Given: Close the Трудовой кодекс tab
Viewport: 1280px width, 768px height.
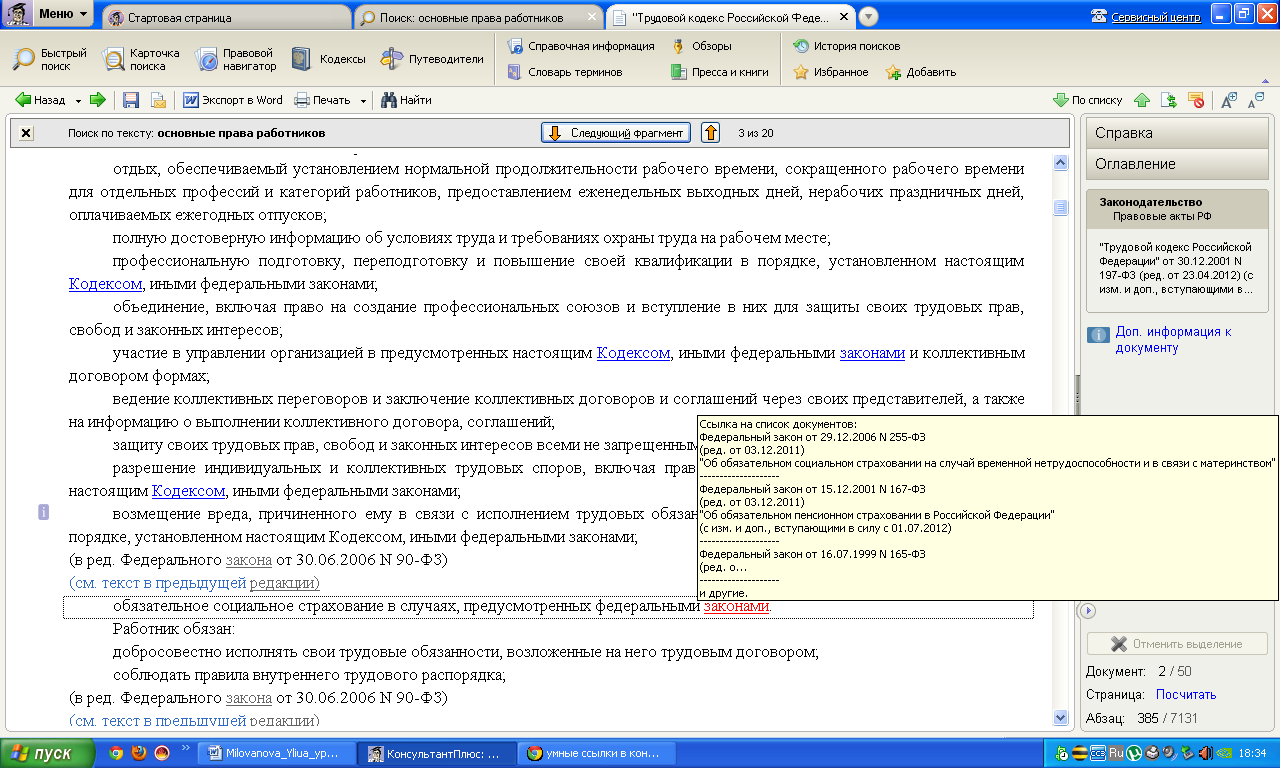Looking at the screenshot, I should (x=845, y=18).
